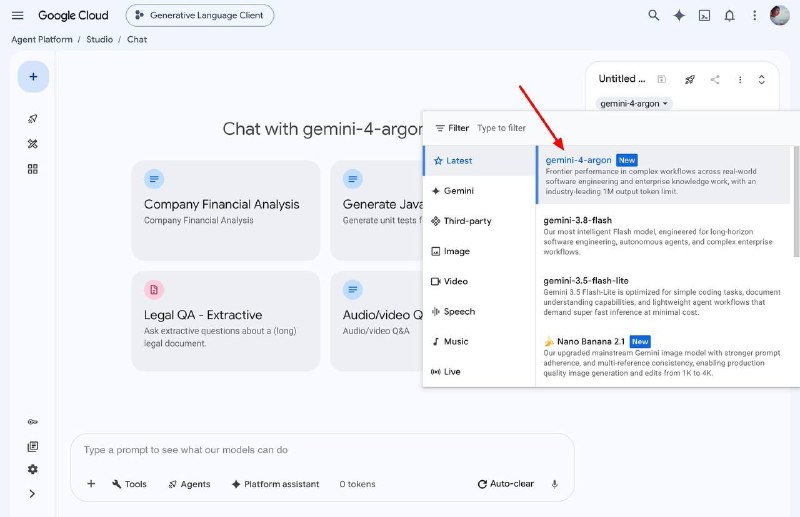The image size is (800, 517).
Task: Open the notifications bell
Action: coord(730,16)
